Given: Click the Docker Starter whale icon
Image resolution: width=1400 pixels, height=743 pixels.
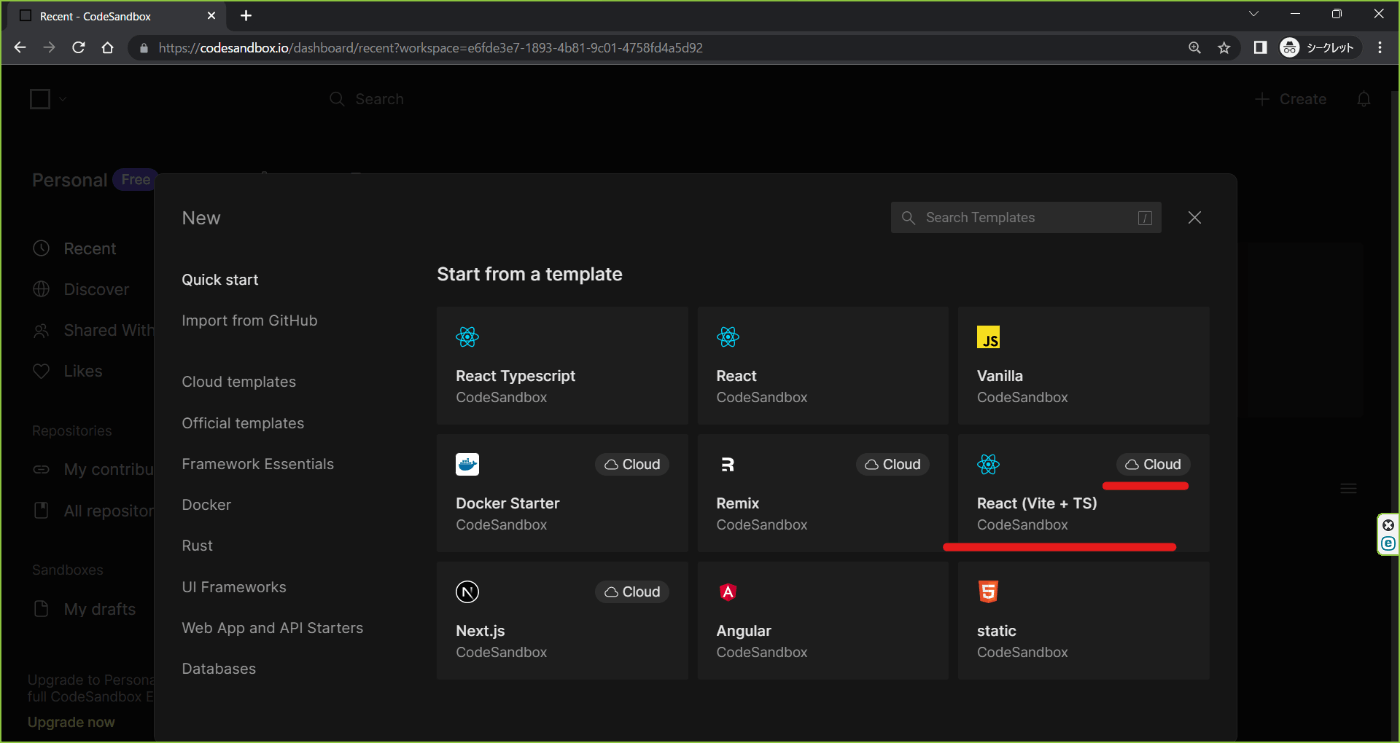Looking at the screenshot, I should click(467, 464).
